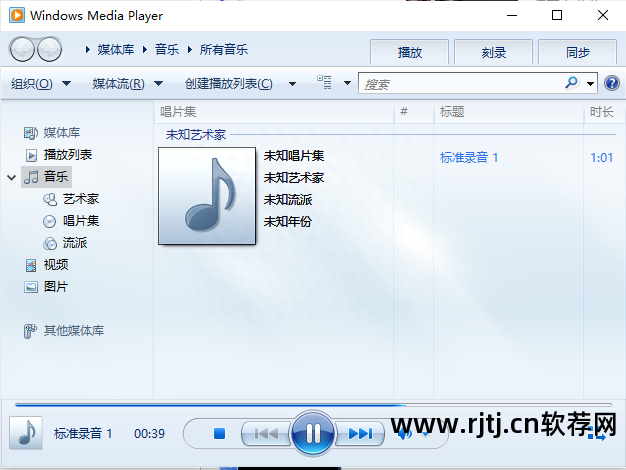Click the view options icon
The width and height of the screenshot is (626, 470).
[324, 82]
